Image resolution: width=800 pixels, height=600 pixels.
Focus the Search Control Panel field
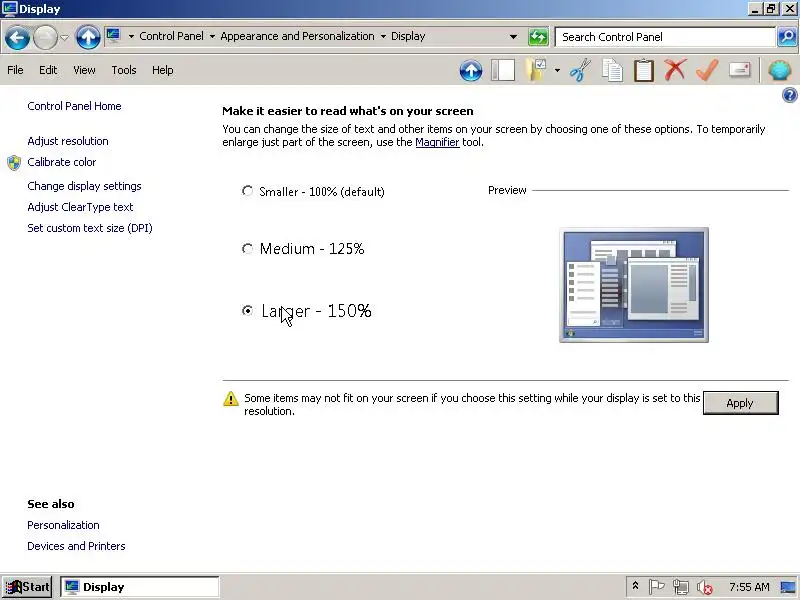coord(665,37)
